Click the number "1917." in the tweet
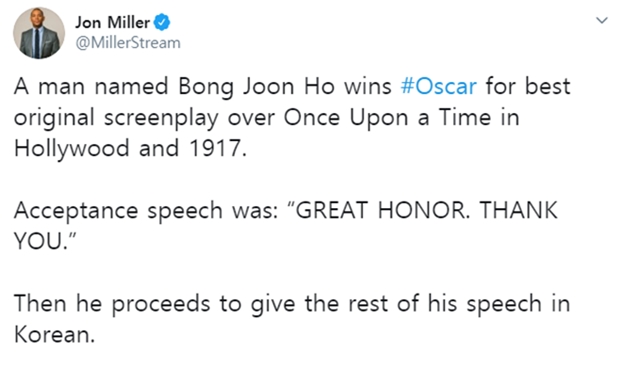 [x=218, y=149]
